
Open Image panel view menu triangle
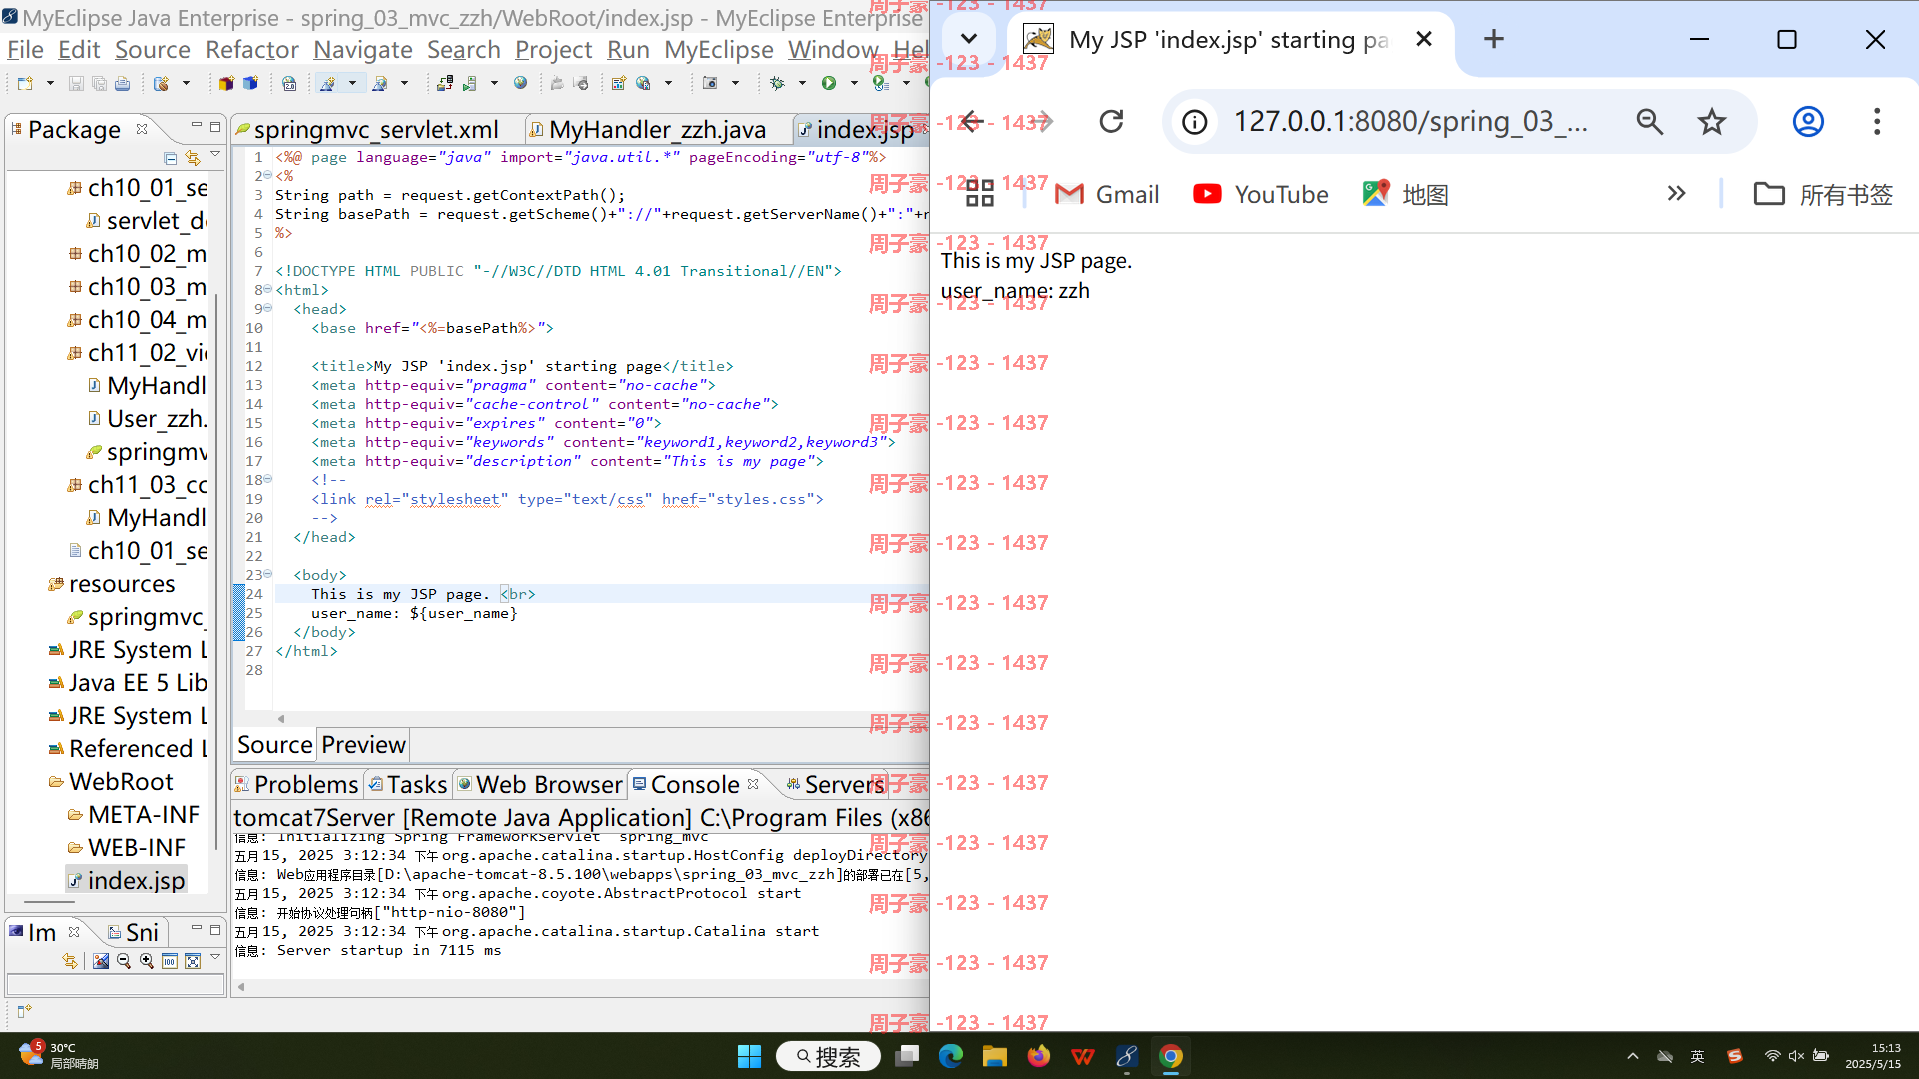click(x=215, y=957)
